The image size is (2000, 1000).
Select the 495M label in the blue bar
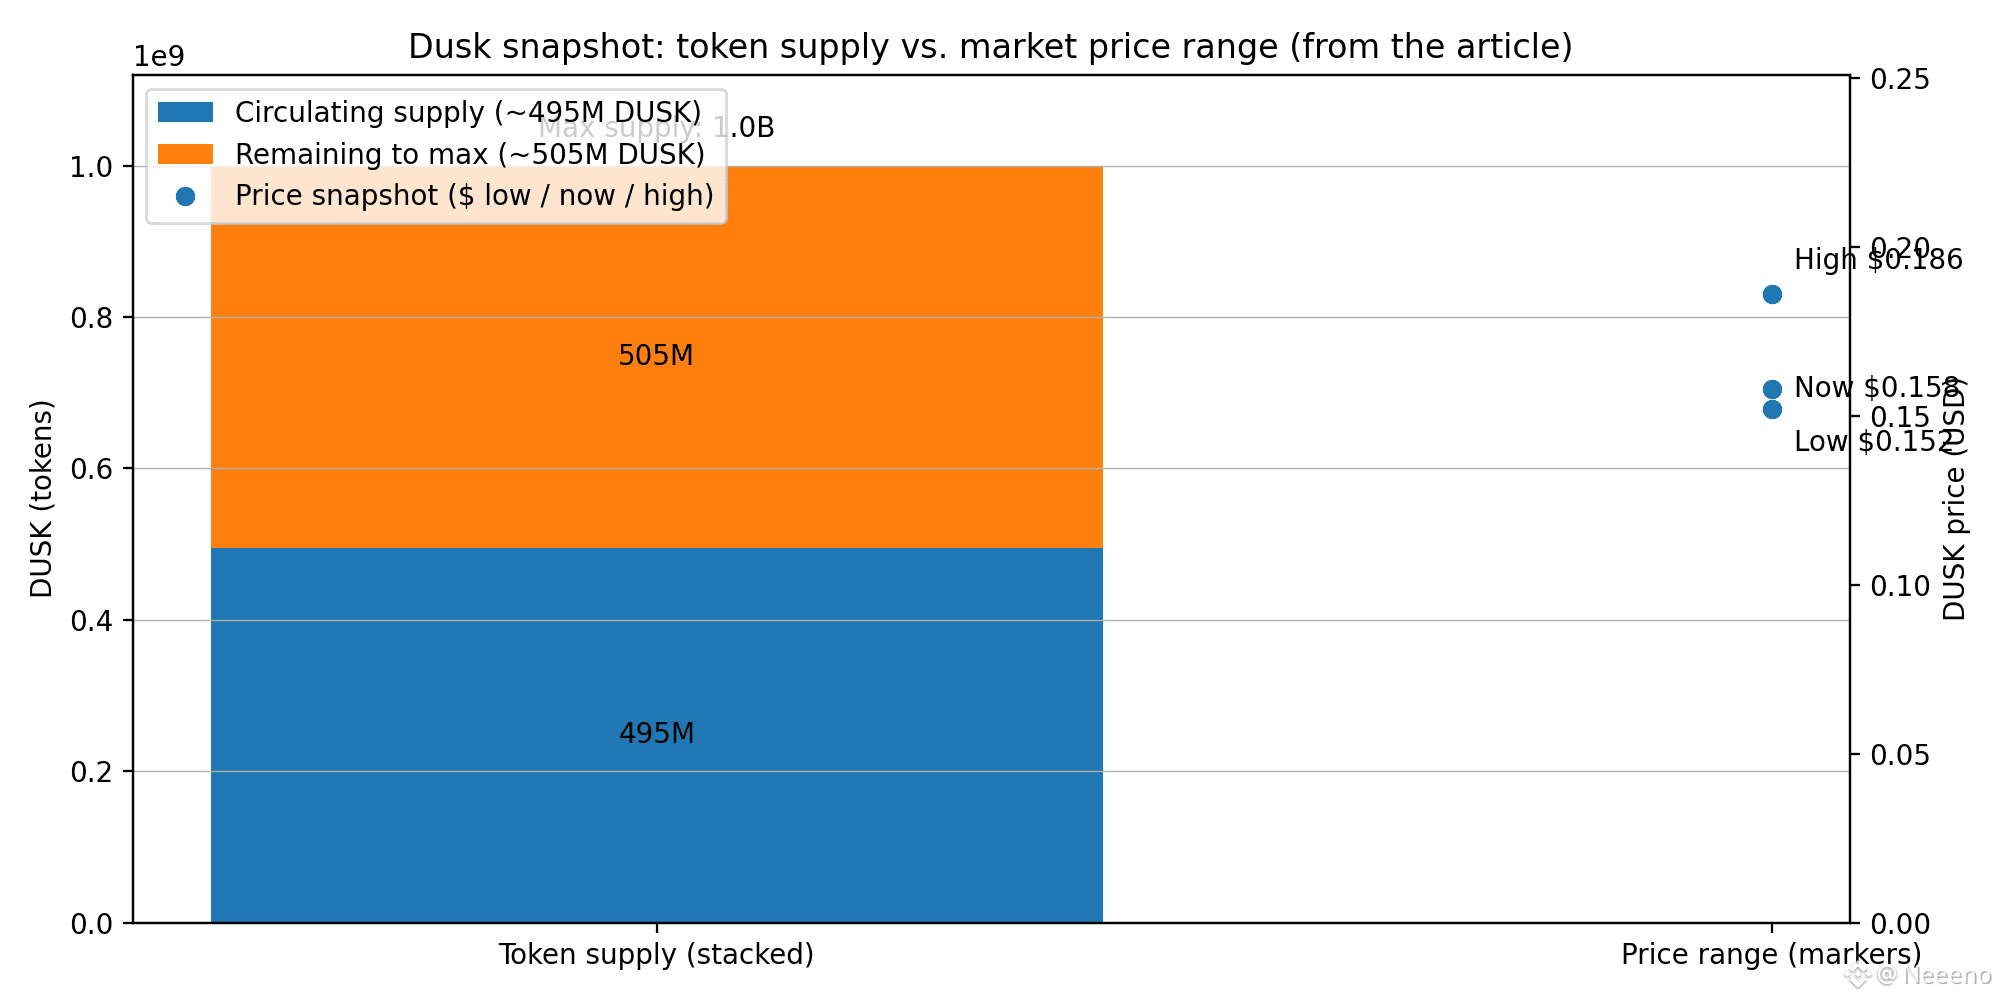click(x=656, y=734)
